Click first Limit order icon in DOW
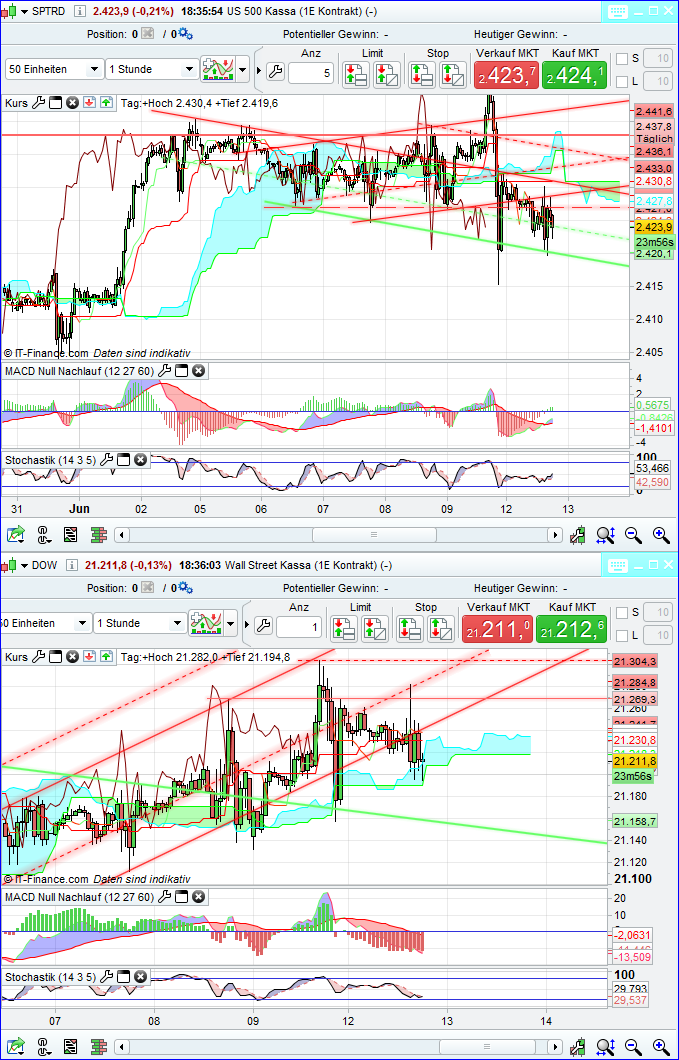Viewport: 679px width, 1060px height. click(344, 629)
